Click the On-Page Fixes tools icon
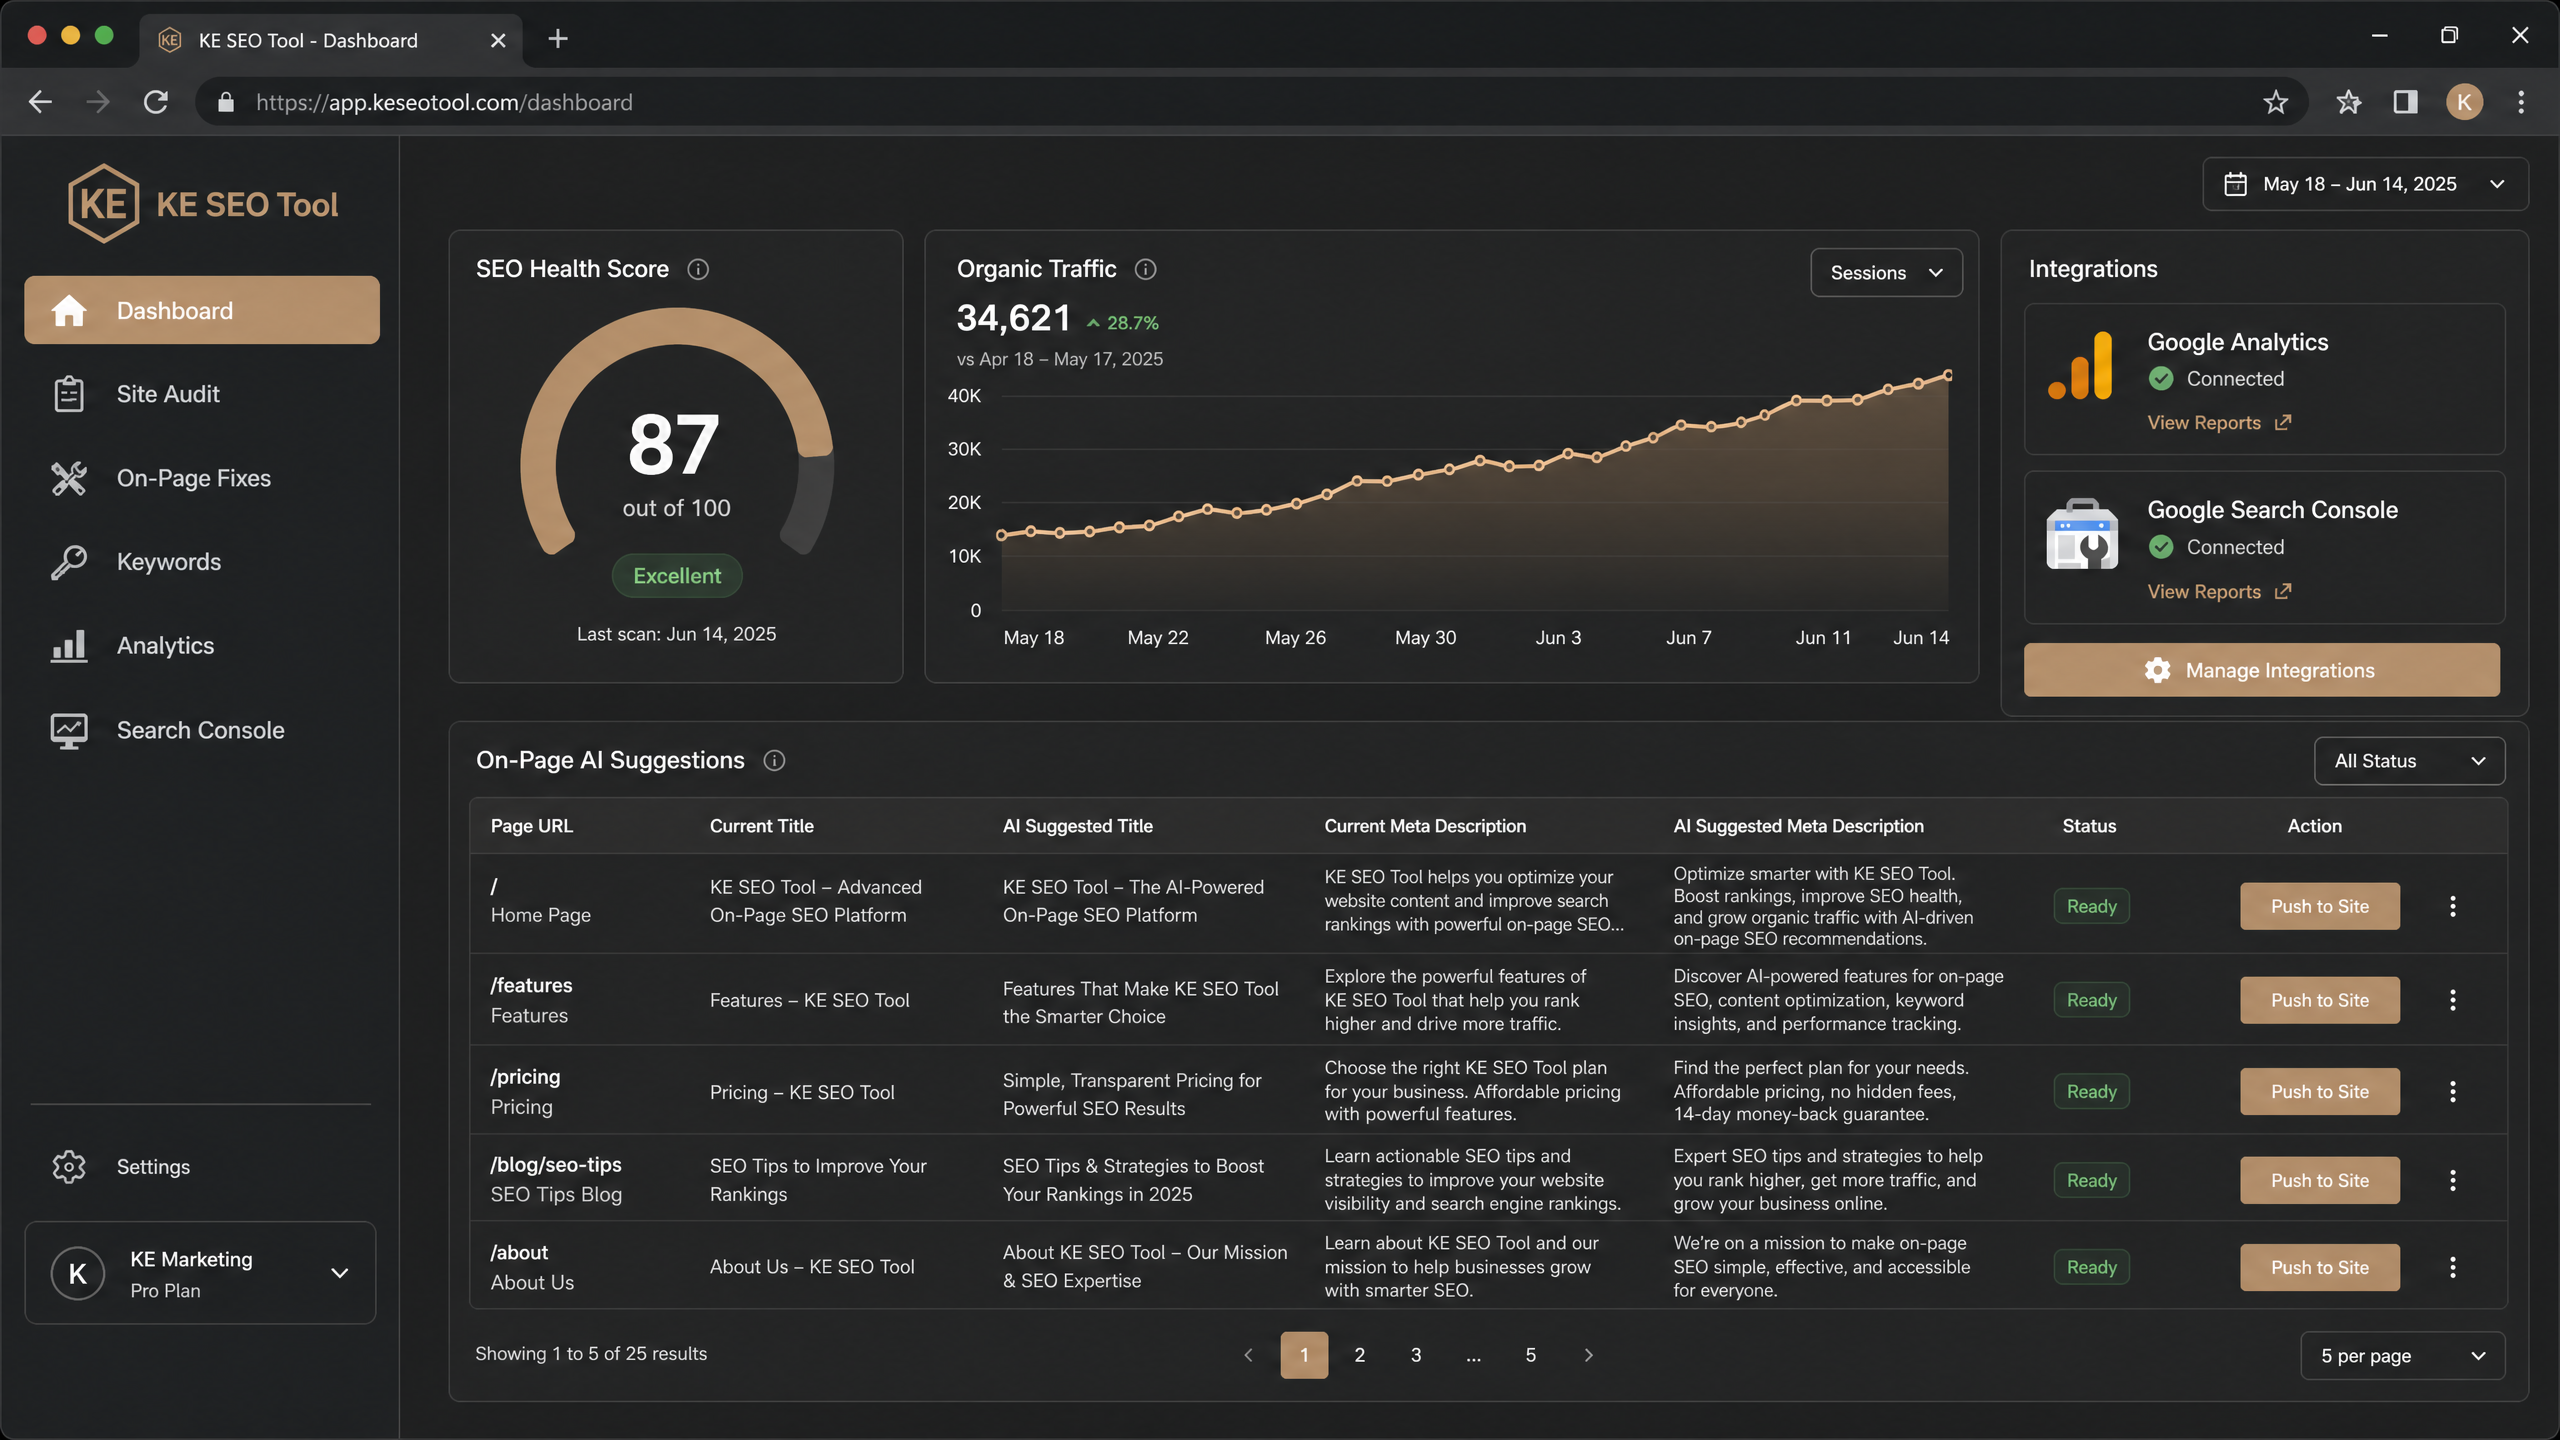The image size is (2560, 1440). (68, 478)
